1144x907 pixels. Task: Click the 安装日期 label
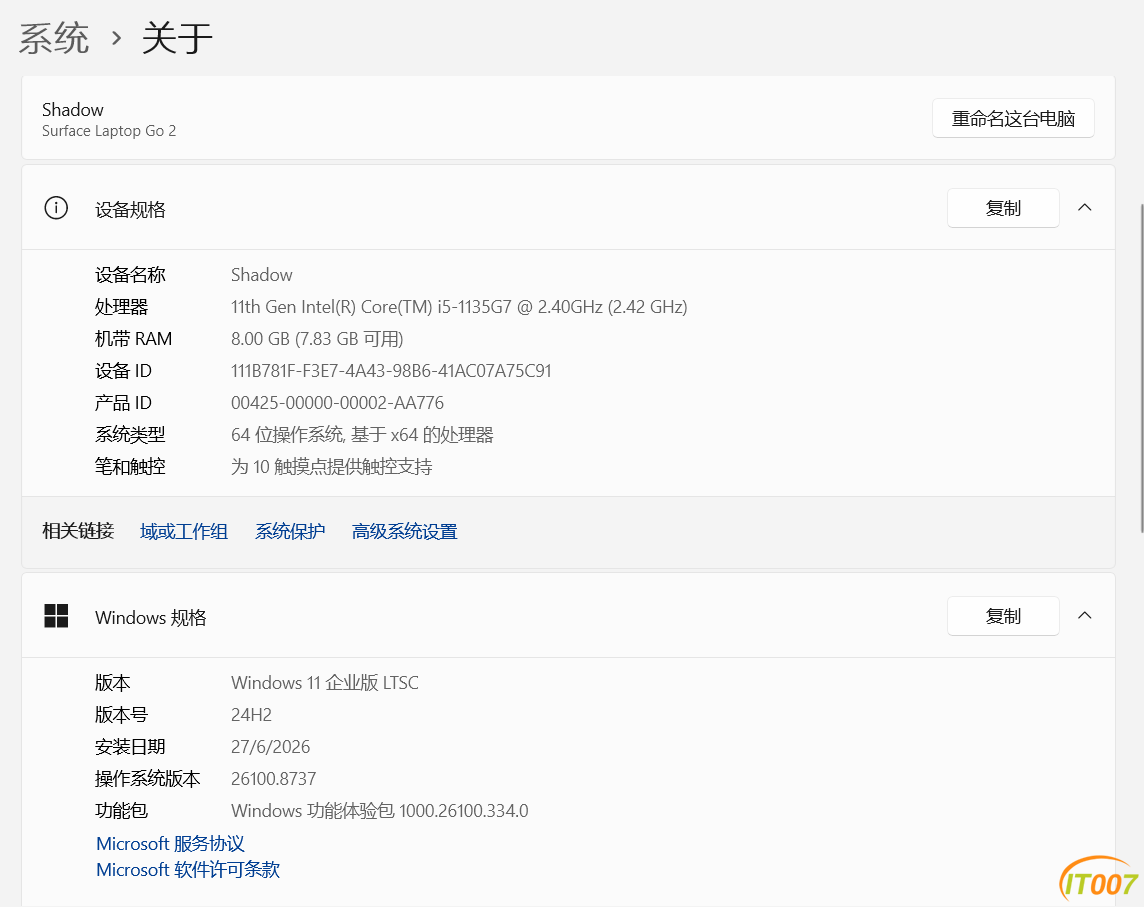coord(130,747)
